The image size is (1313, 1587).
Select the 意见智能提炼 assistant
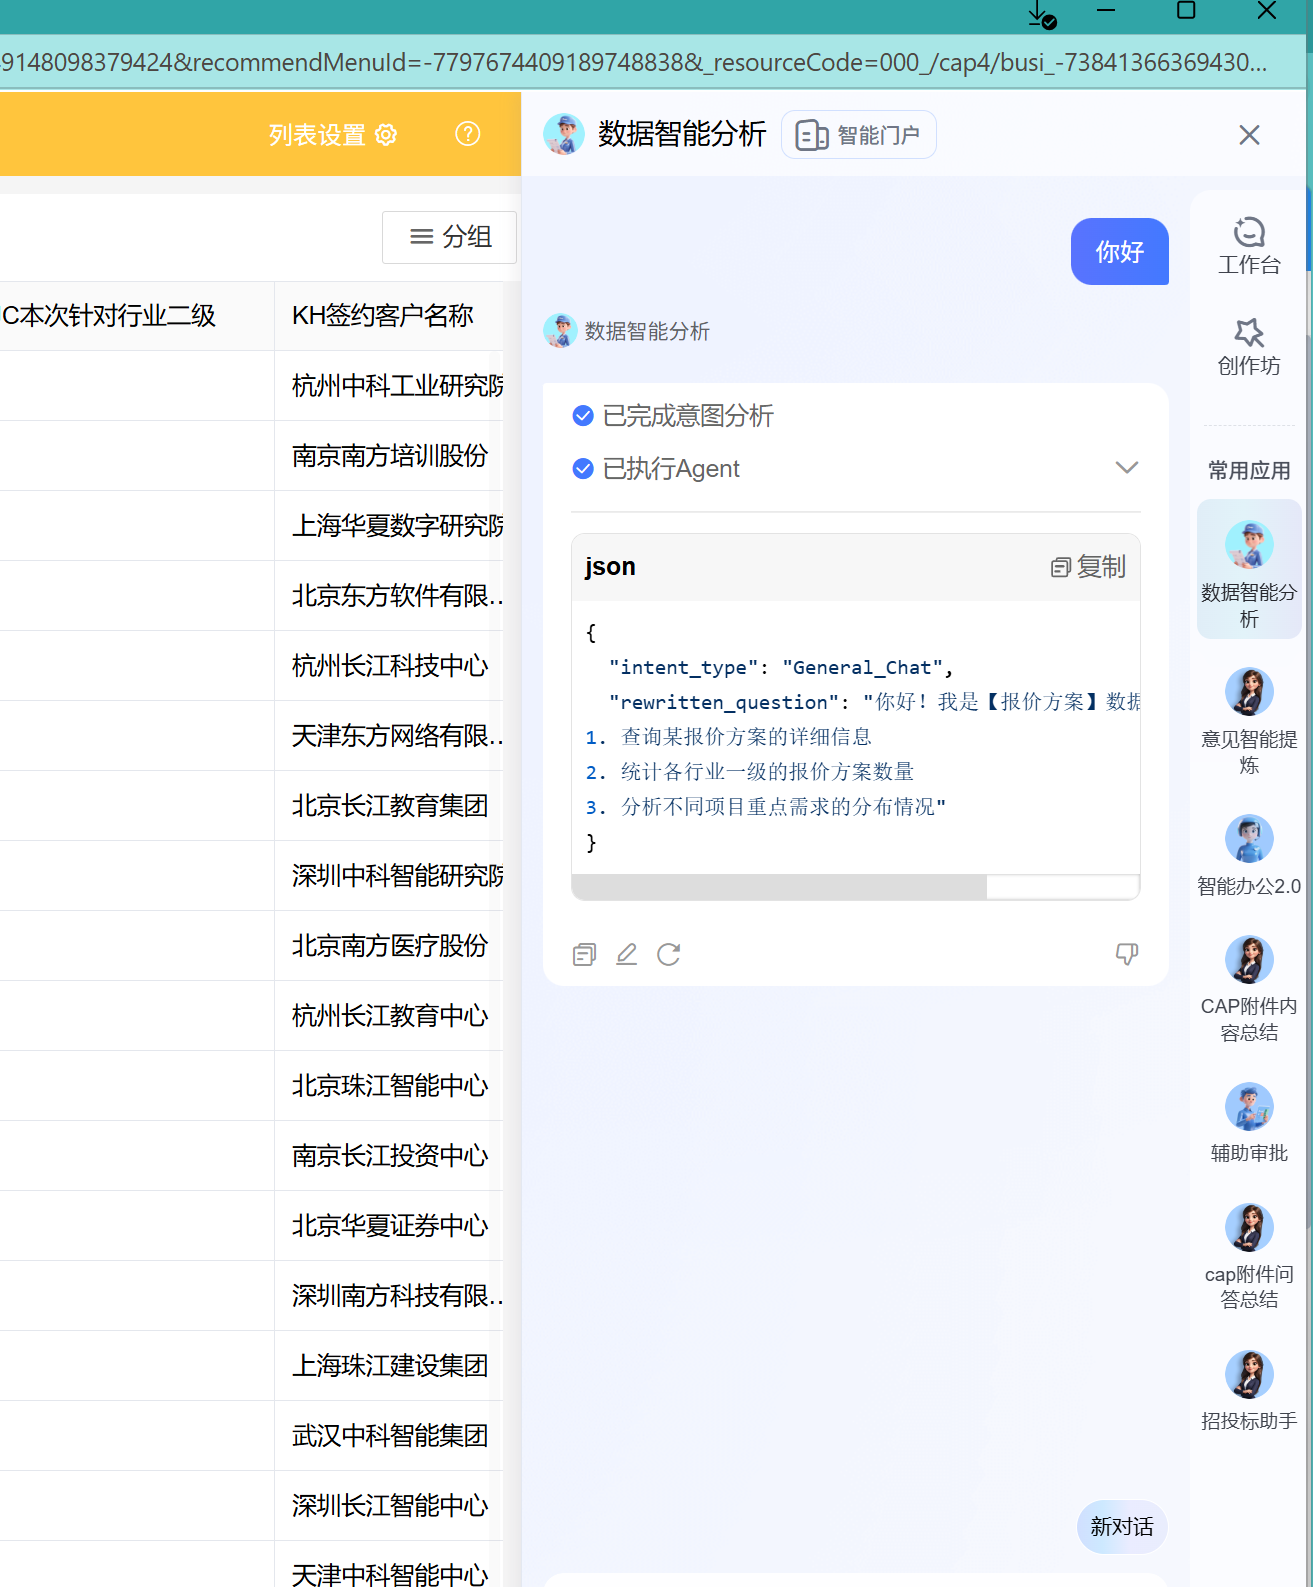[x=1248, y=720]
